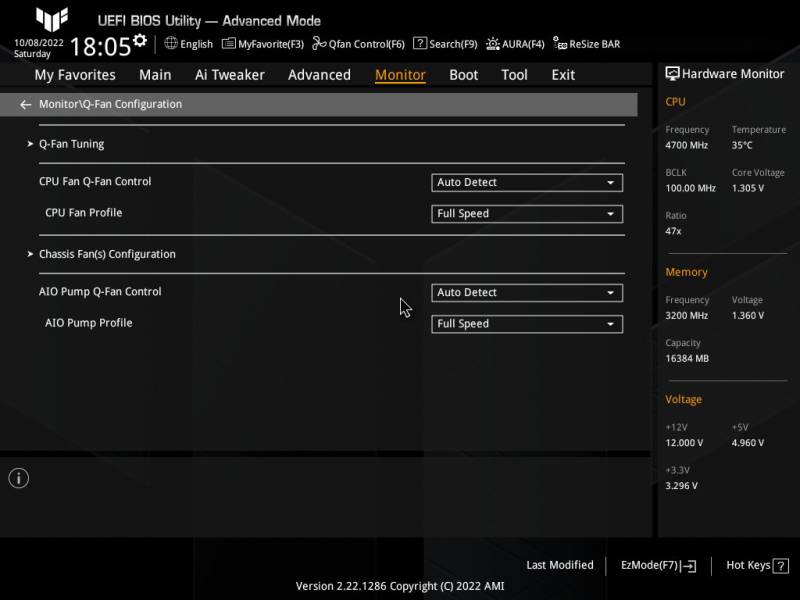
Task: Click CPU frequency 4700 MHz value
Action: point(686,145)
